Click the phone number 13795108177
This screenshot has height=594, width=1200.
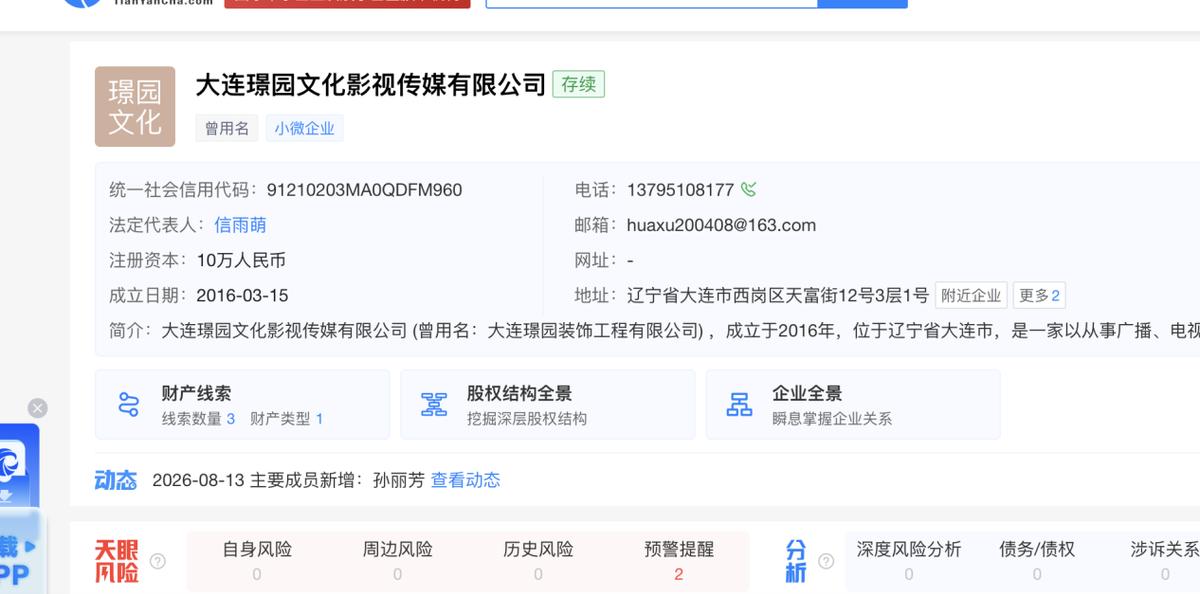pyautogui.click(x=680, y=190)
